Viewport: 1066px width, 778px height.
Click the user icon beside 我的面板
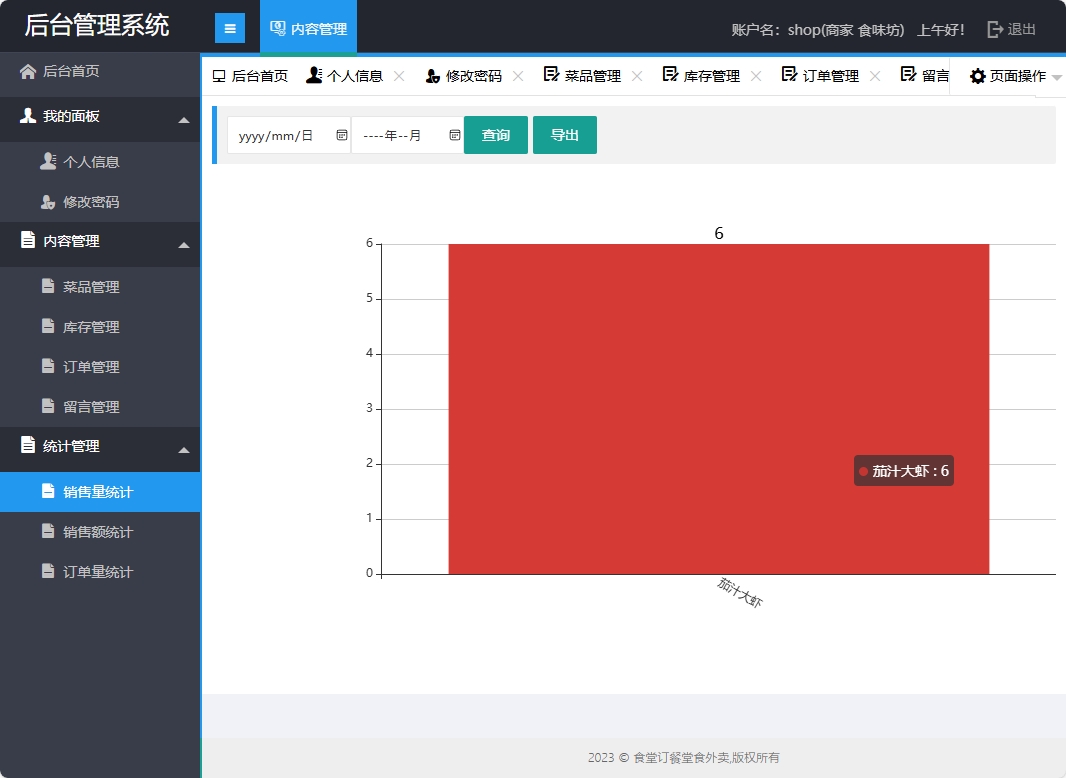point(28,116)
